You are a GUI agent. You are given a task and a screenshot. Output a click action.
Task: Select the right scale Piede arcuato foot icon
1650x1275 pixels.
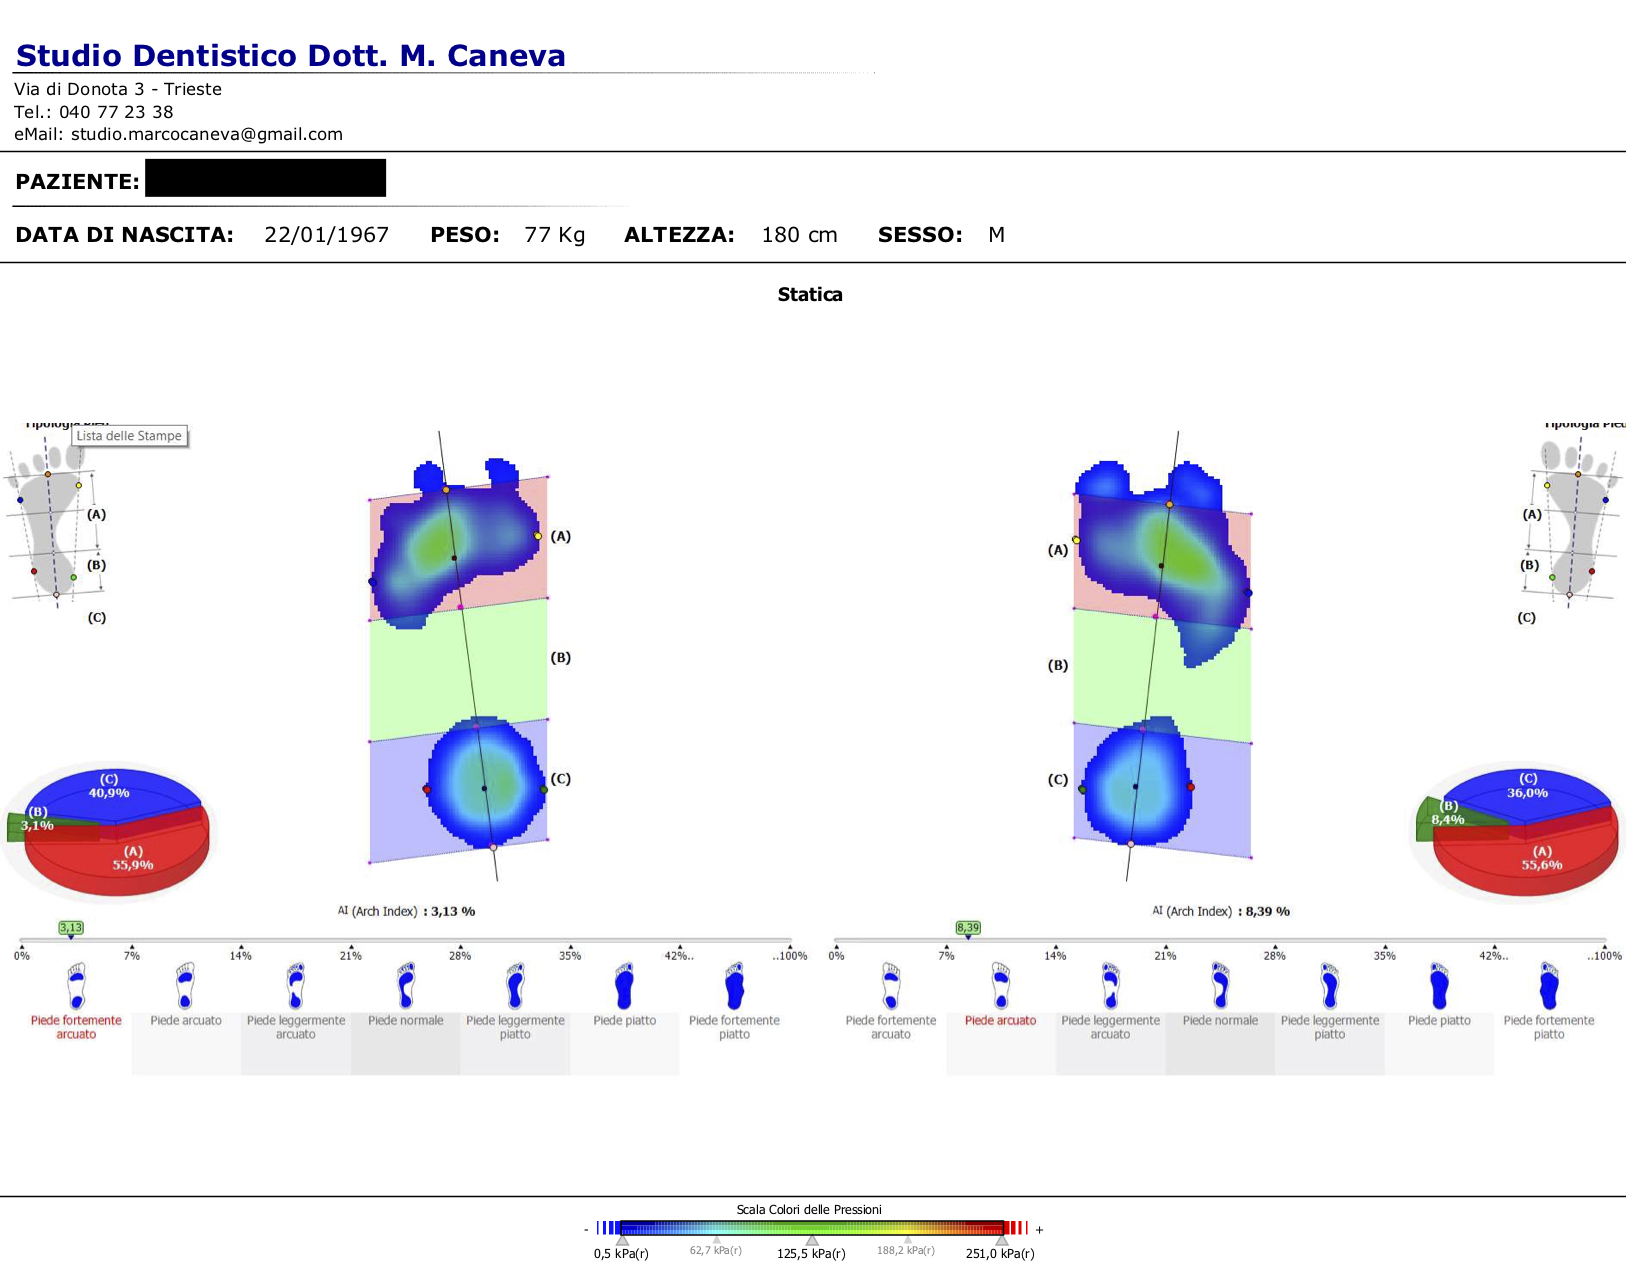coord(1001,986)
